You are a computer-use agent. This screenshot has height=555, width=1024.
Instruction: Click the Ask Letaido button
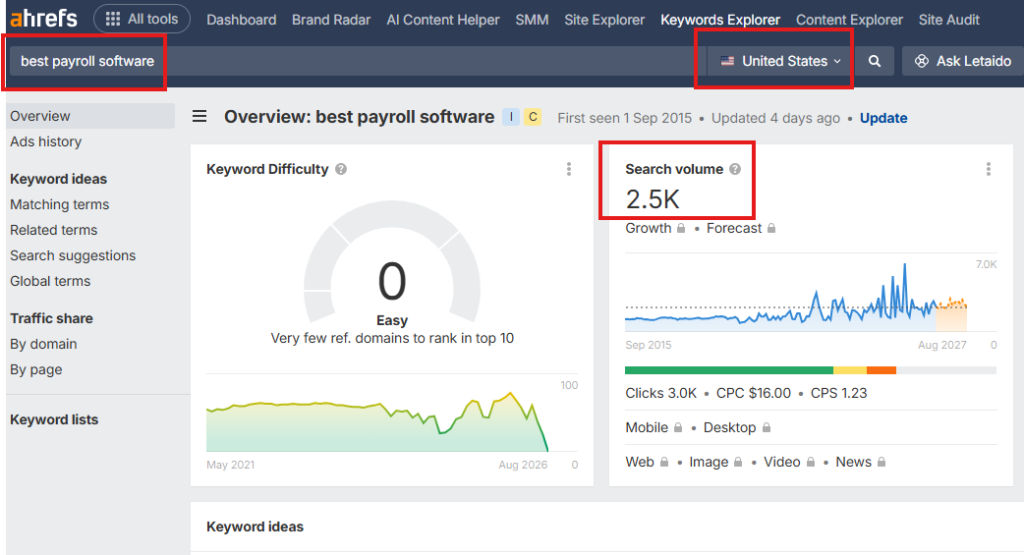click(x=963, y=61)
